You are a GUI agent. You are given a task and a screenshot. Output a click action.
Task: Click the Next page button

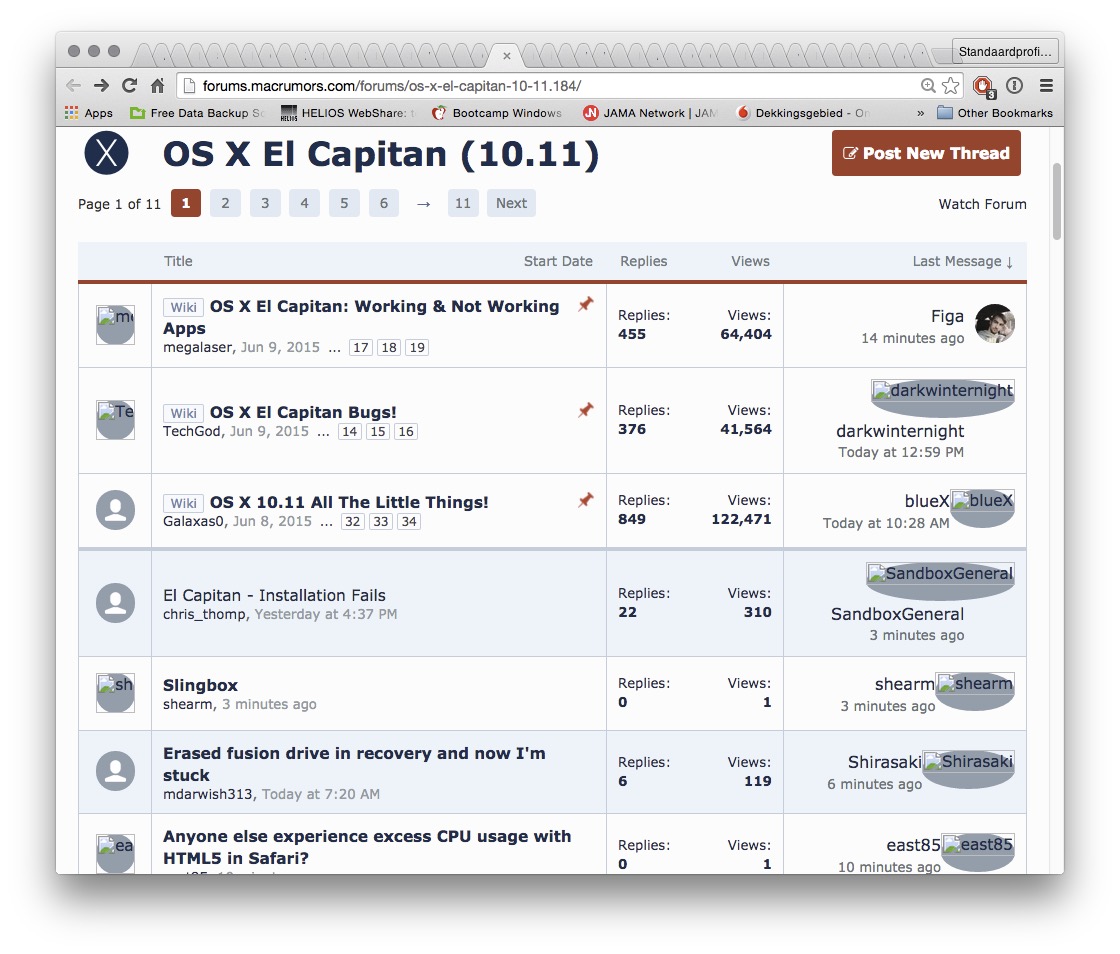pyautogui.click(x=511, y=204)
